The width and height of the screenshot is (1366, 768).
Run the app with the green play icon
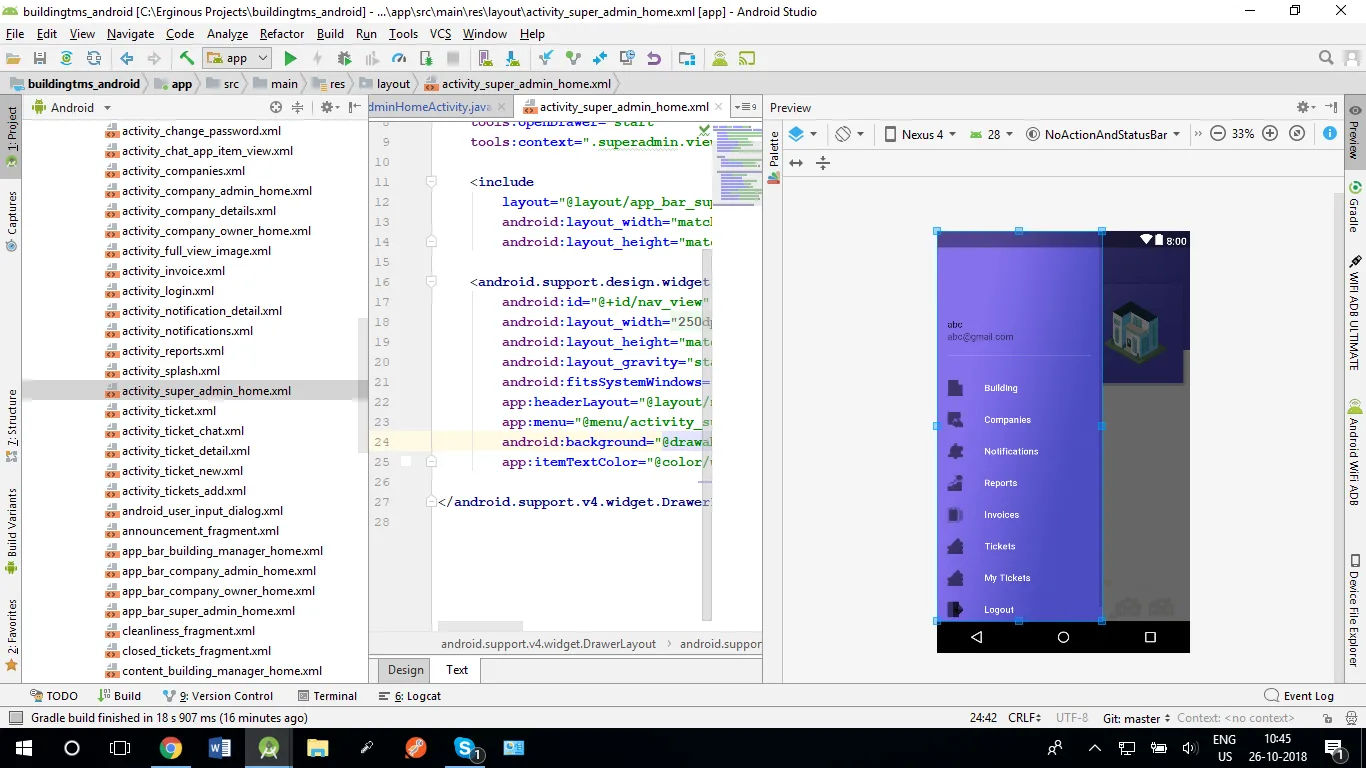pos(290,59)
